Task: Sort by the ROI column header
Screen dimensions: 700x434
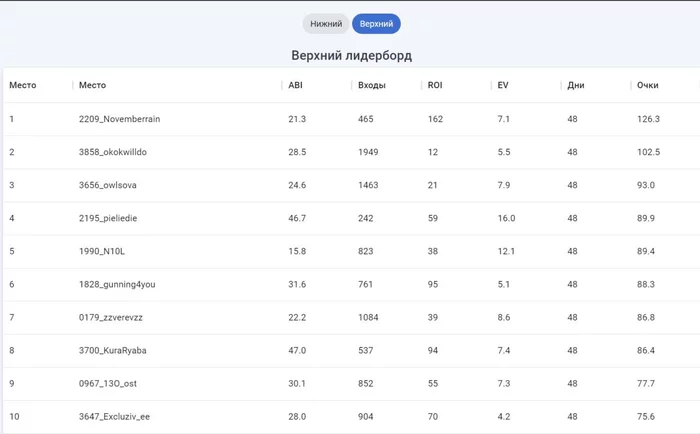Action: click(x=435, y=85)
